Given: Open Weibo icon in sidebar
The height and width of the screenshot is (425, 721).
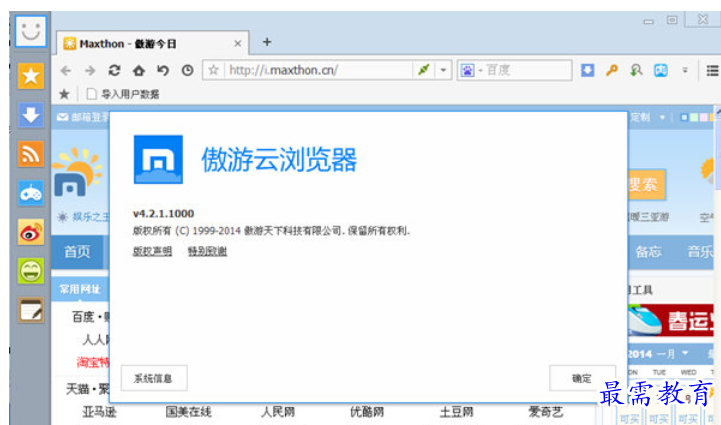Looking at the screenshot, I should click(x=31, y=232).
